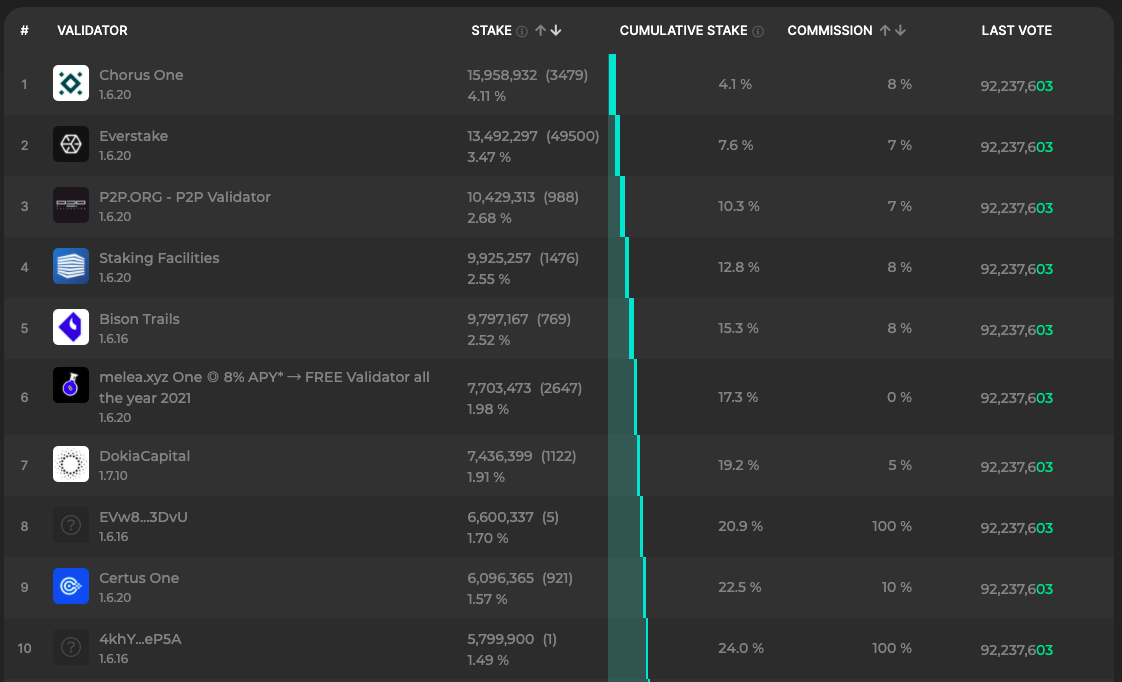This screenshot has width=1122, height=682.
Task: Click Chorus One last vote 92,237,603
Action: [1017, 86]
